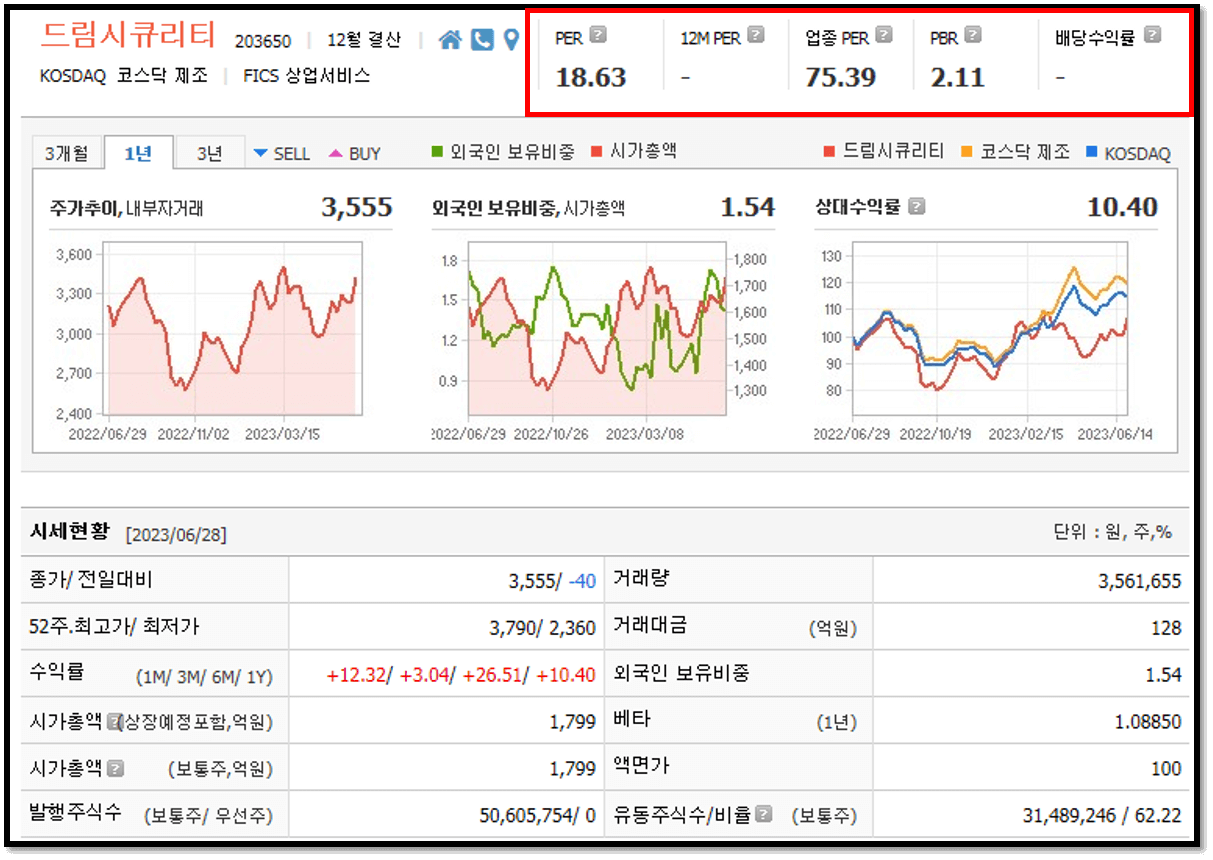Click 베타 value 1.08850
This screenshot has height=860, width=1213.
coord(1148,722)
